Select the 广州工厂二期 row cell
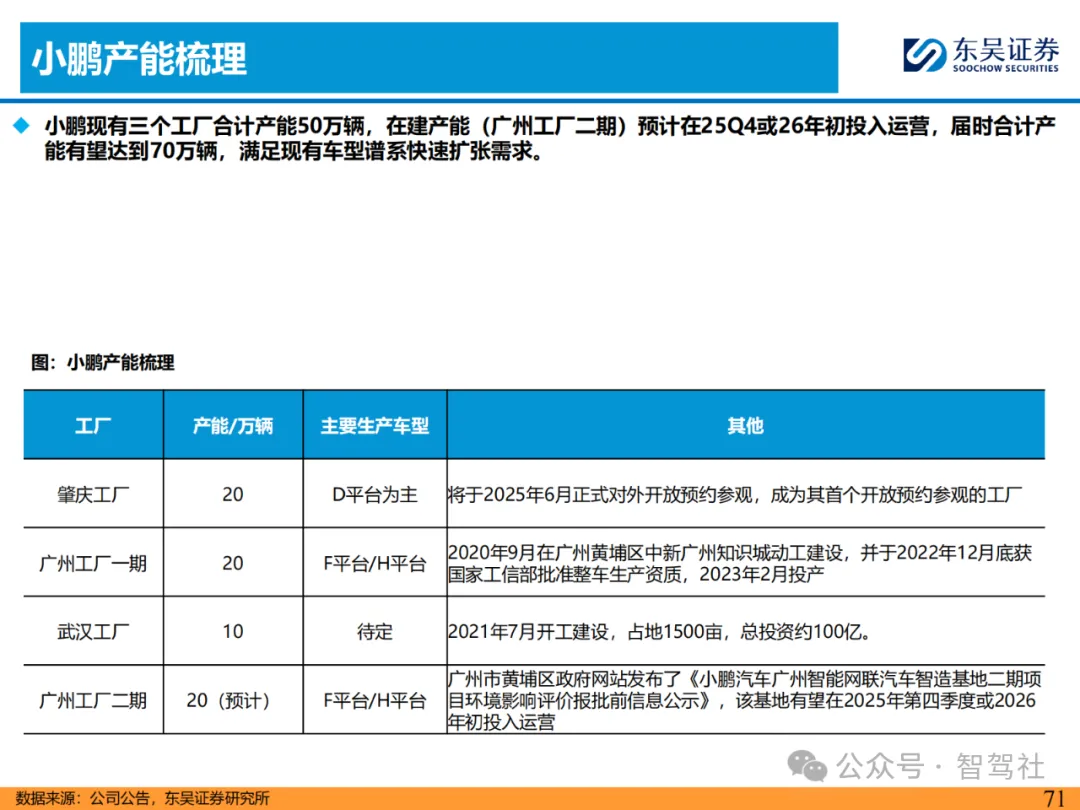 [x=93, y=700]
